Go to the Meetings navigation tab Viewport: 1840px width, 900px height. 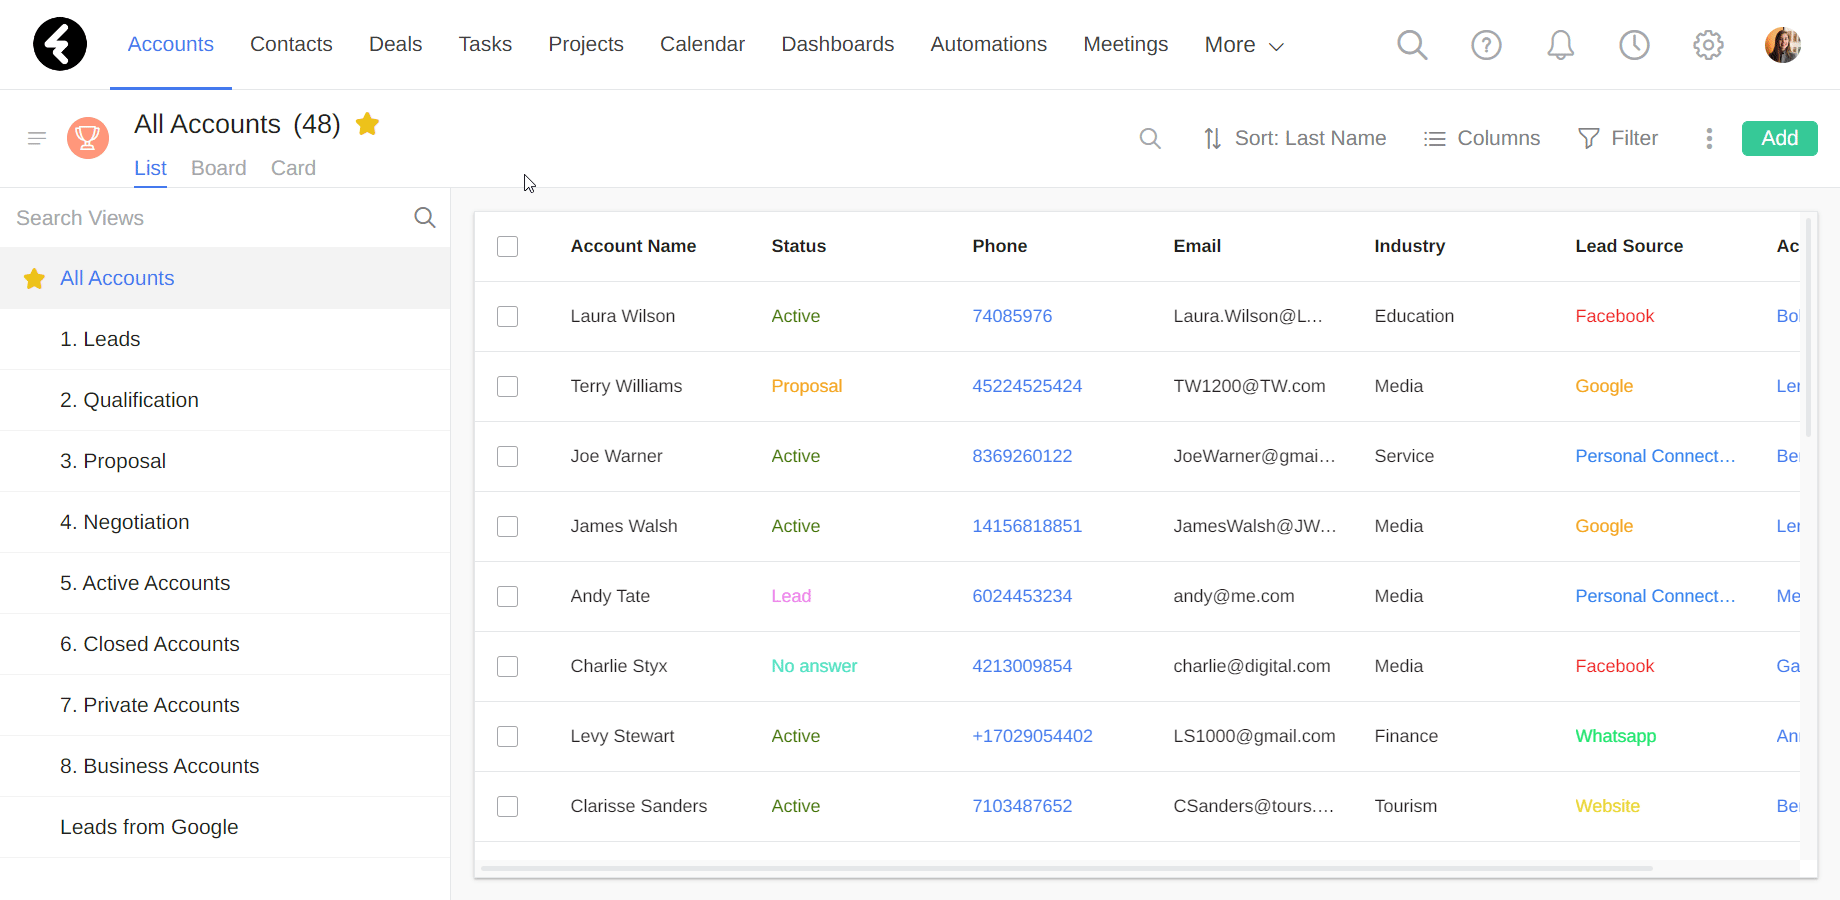pyautogui.click(x=1126, y=44)
